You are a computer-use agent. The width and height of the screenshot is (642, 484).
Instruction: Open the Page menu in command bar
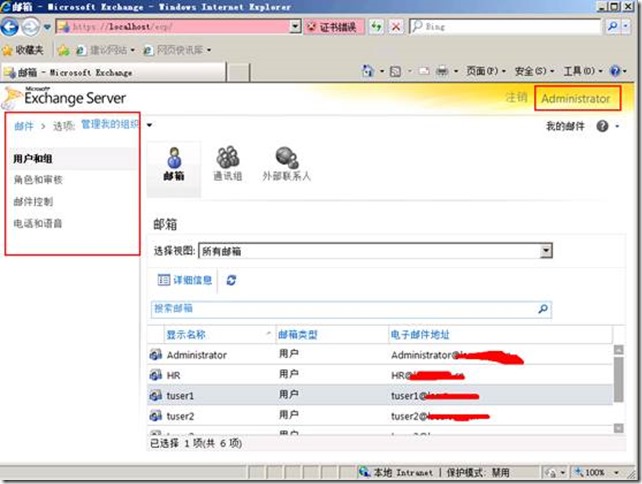(x=486, y=71)
